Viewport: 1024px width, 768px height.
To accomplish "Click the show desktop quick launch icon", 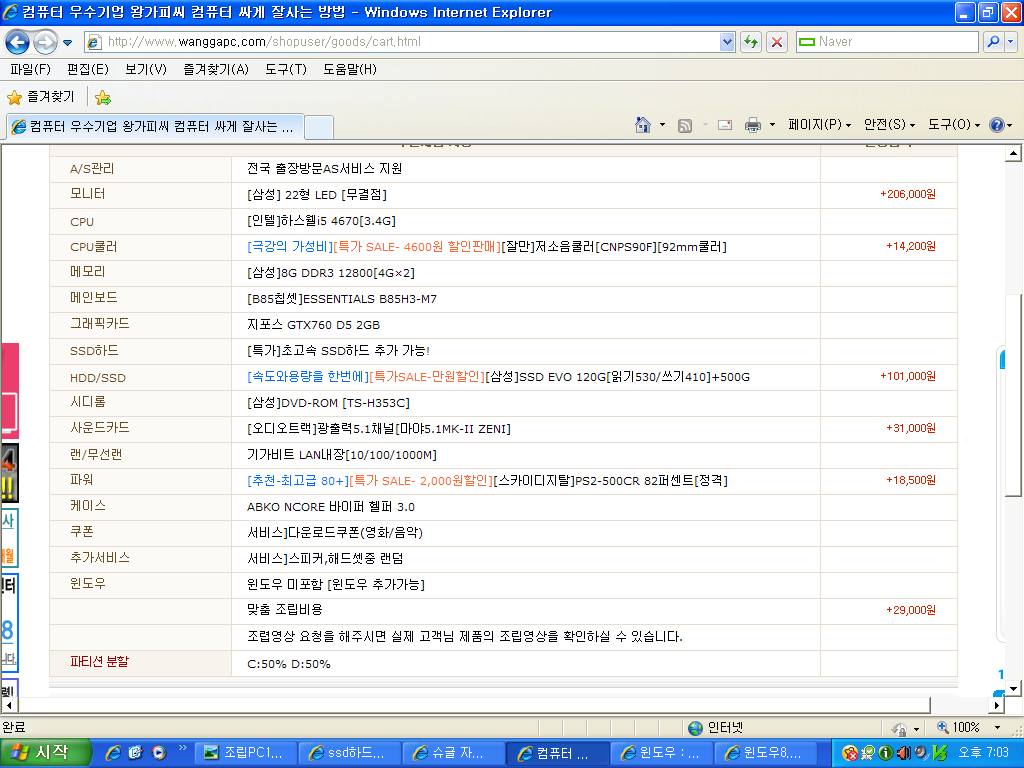I will tap(136, 753).
